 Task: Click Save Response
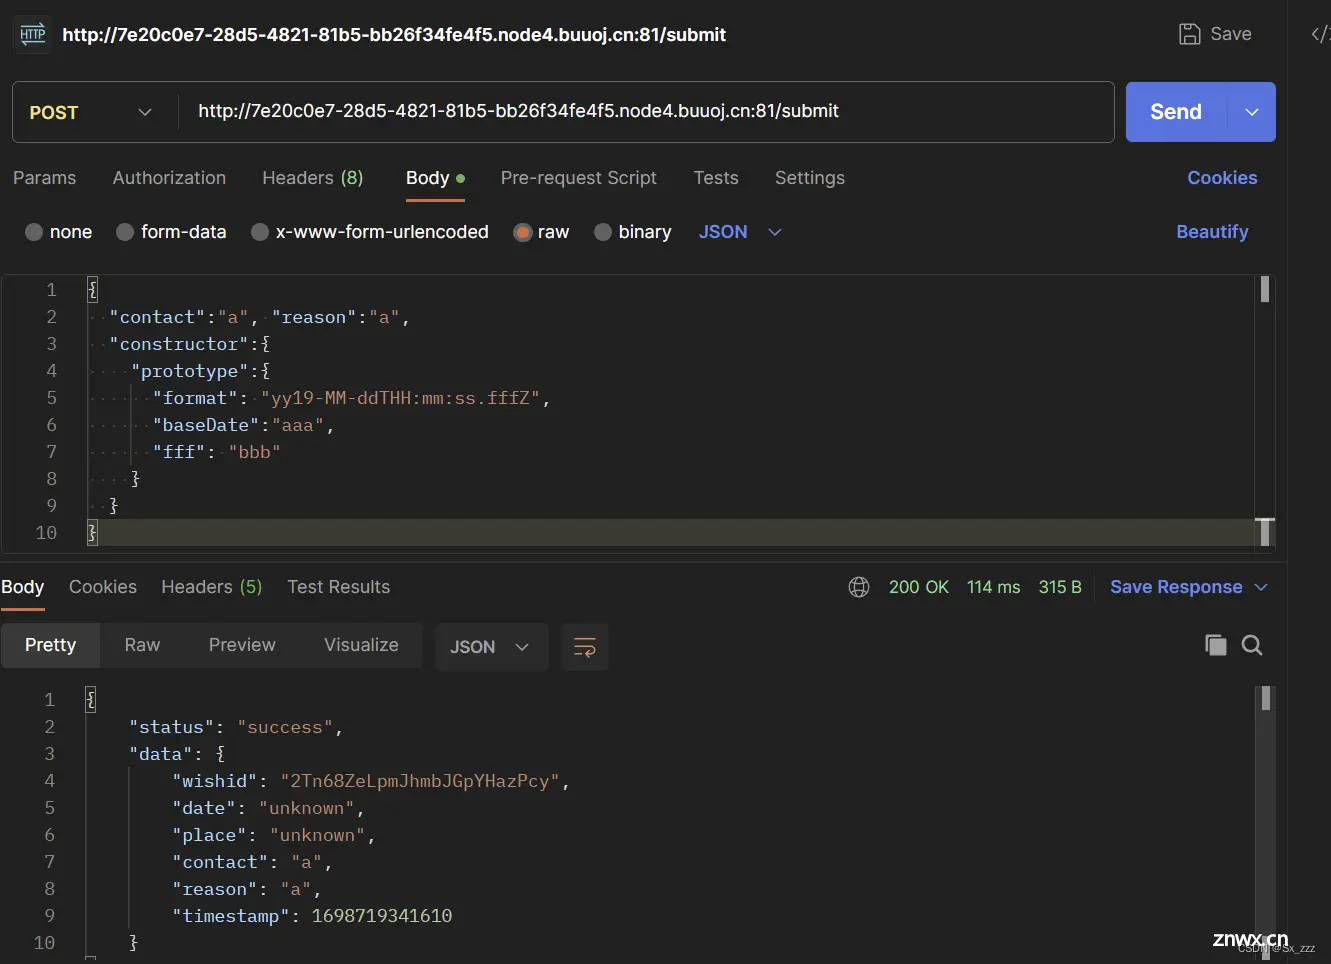[x=1176, y=587]
